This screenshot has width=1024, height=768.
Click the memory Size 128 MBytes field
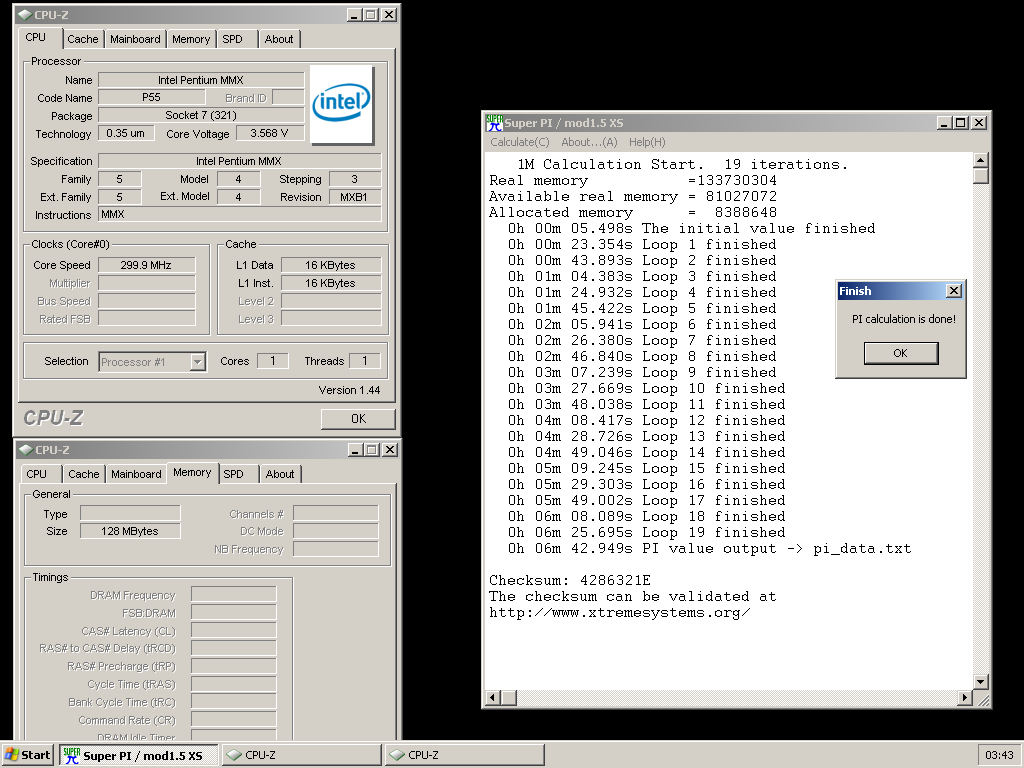[130, 531]
